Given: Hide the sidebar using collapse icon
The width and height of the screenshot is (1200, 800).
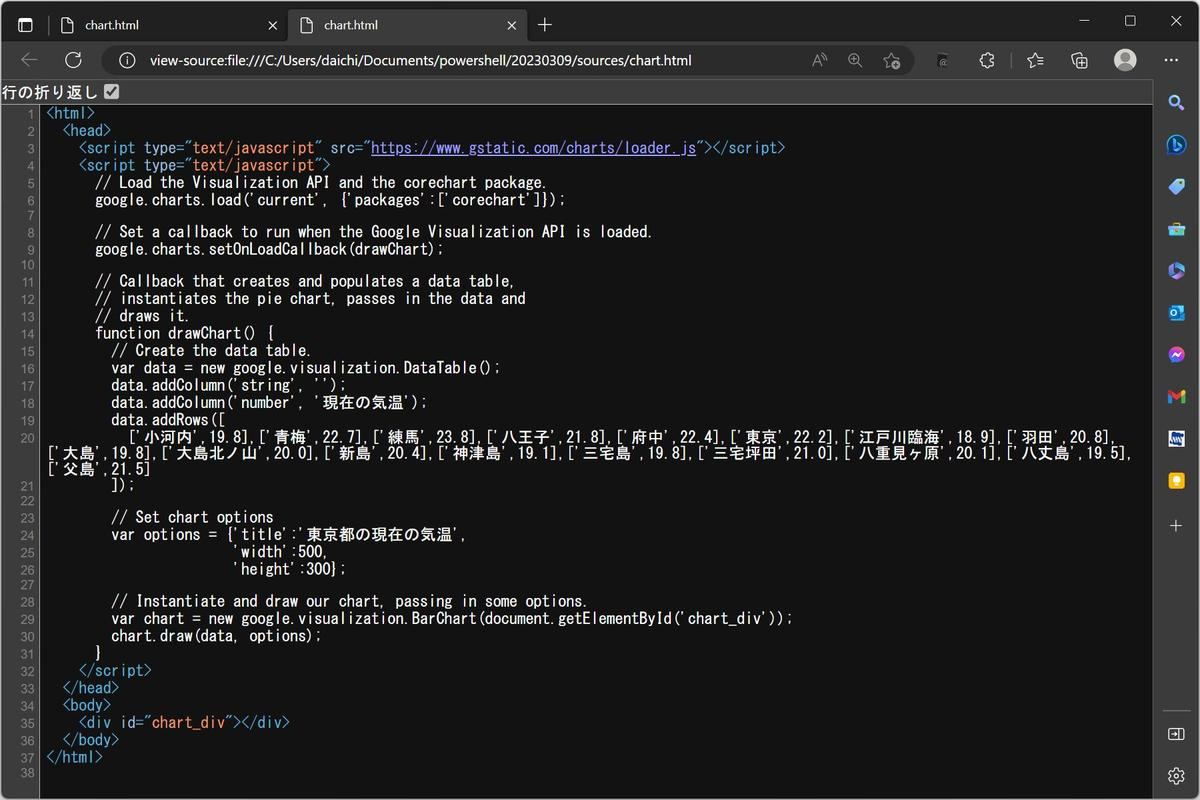Looking at the screenshot, I should pos(1176,734).
